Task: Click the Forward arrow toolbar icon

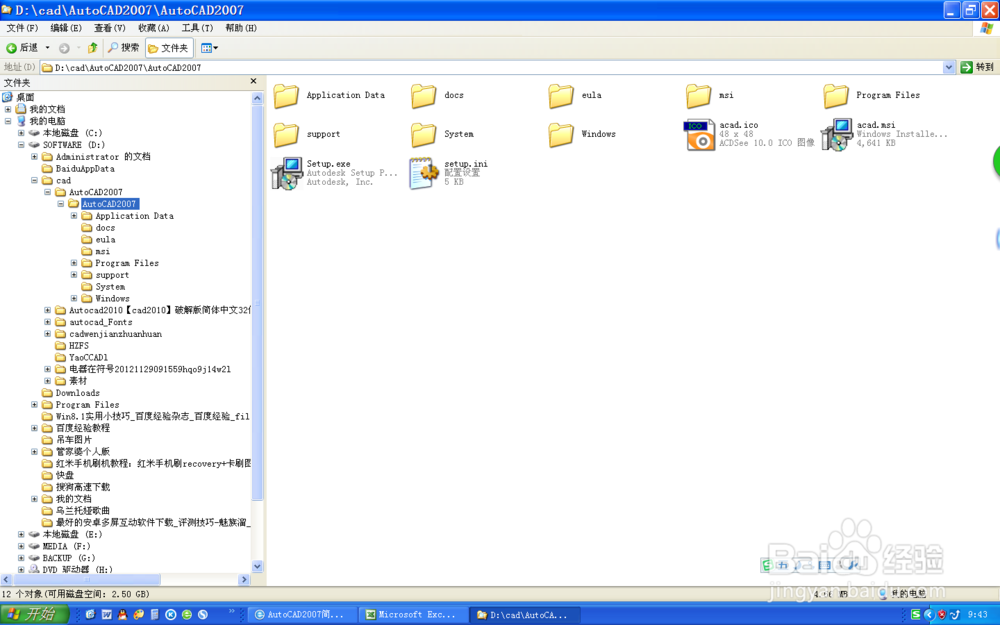Action: (64, 48)
